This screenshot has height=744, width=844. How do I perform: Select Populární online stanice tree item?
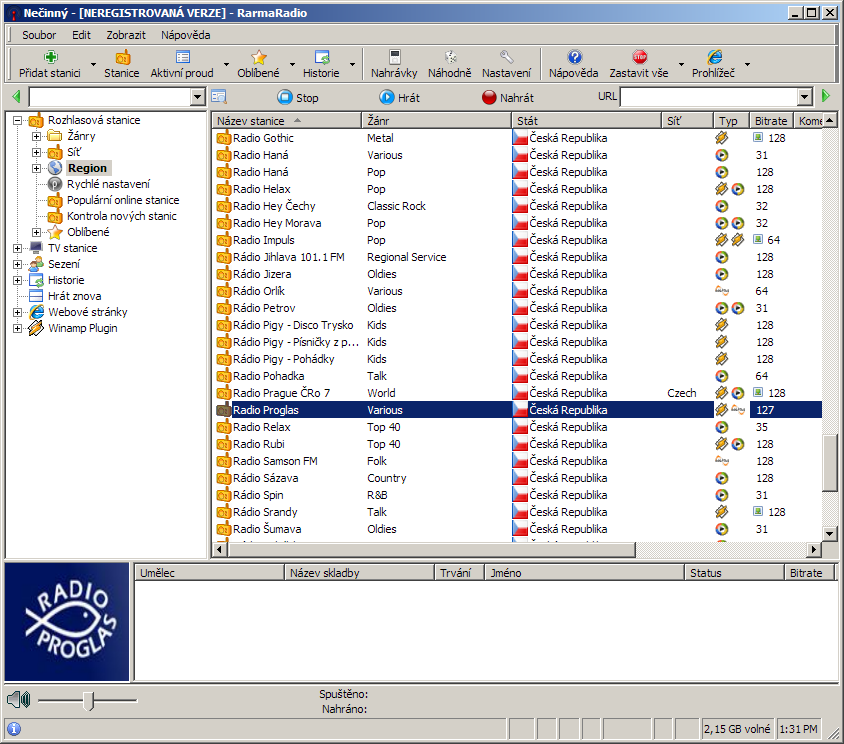coord(123,200)
